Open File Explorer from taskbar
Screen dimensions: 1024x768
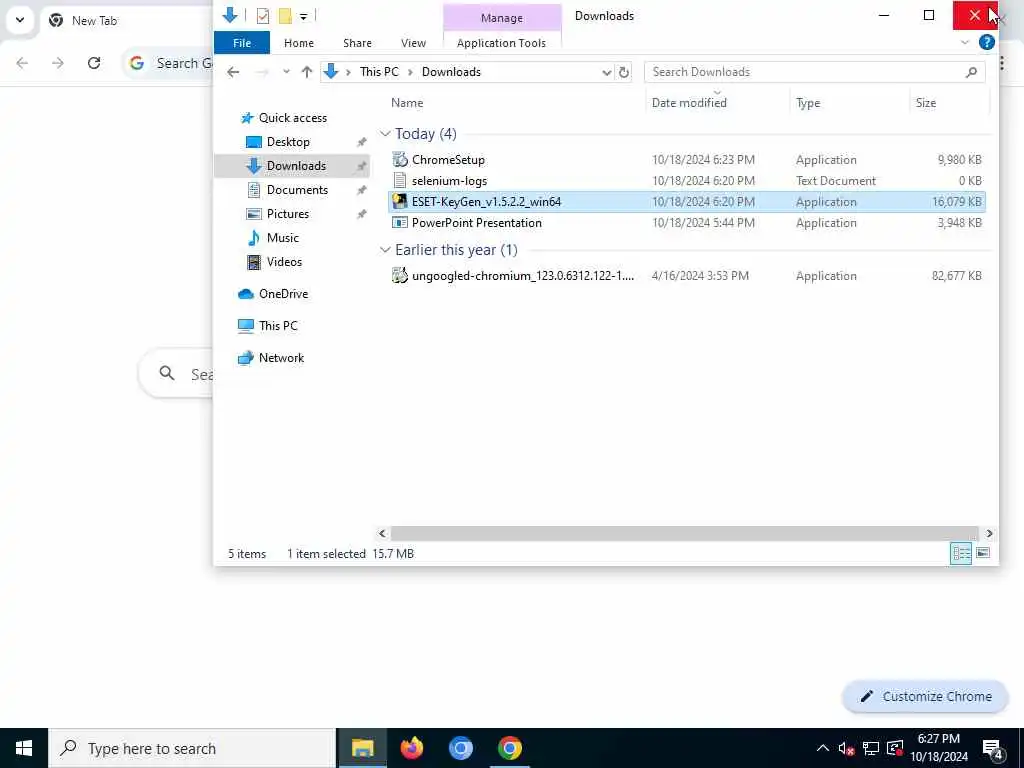coord(362,748)
